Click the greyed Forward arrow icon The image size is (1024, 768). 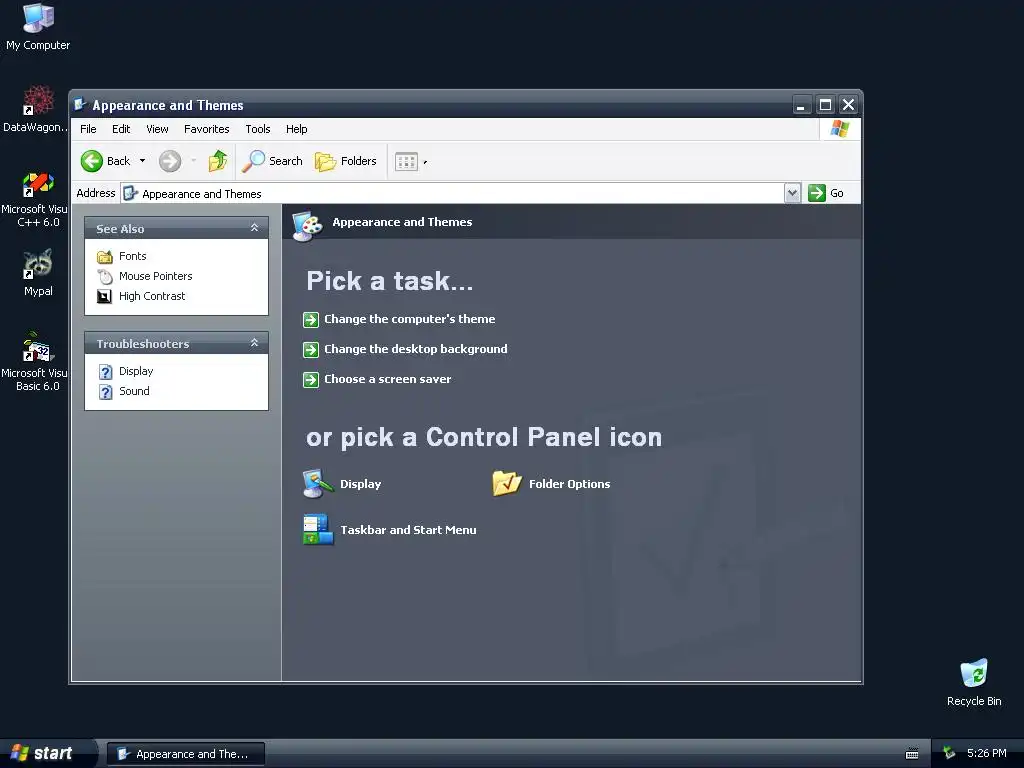coord(170,161)
